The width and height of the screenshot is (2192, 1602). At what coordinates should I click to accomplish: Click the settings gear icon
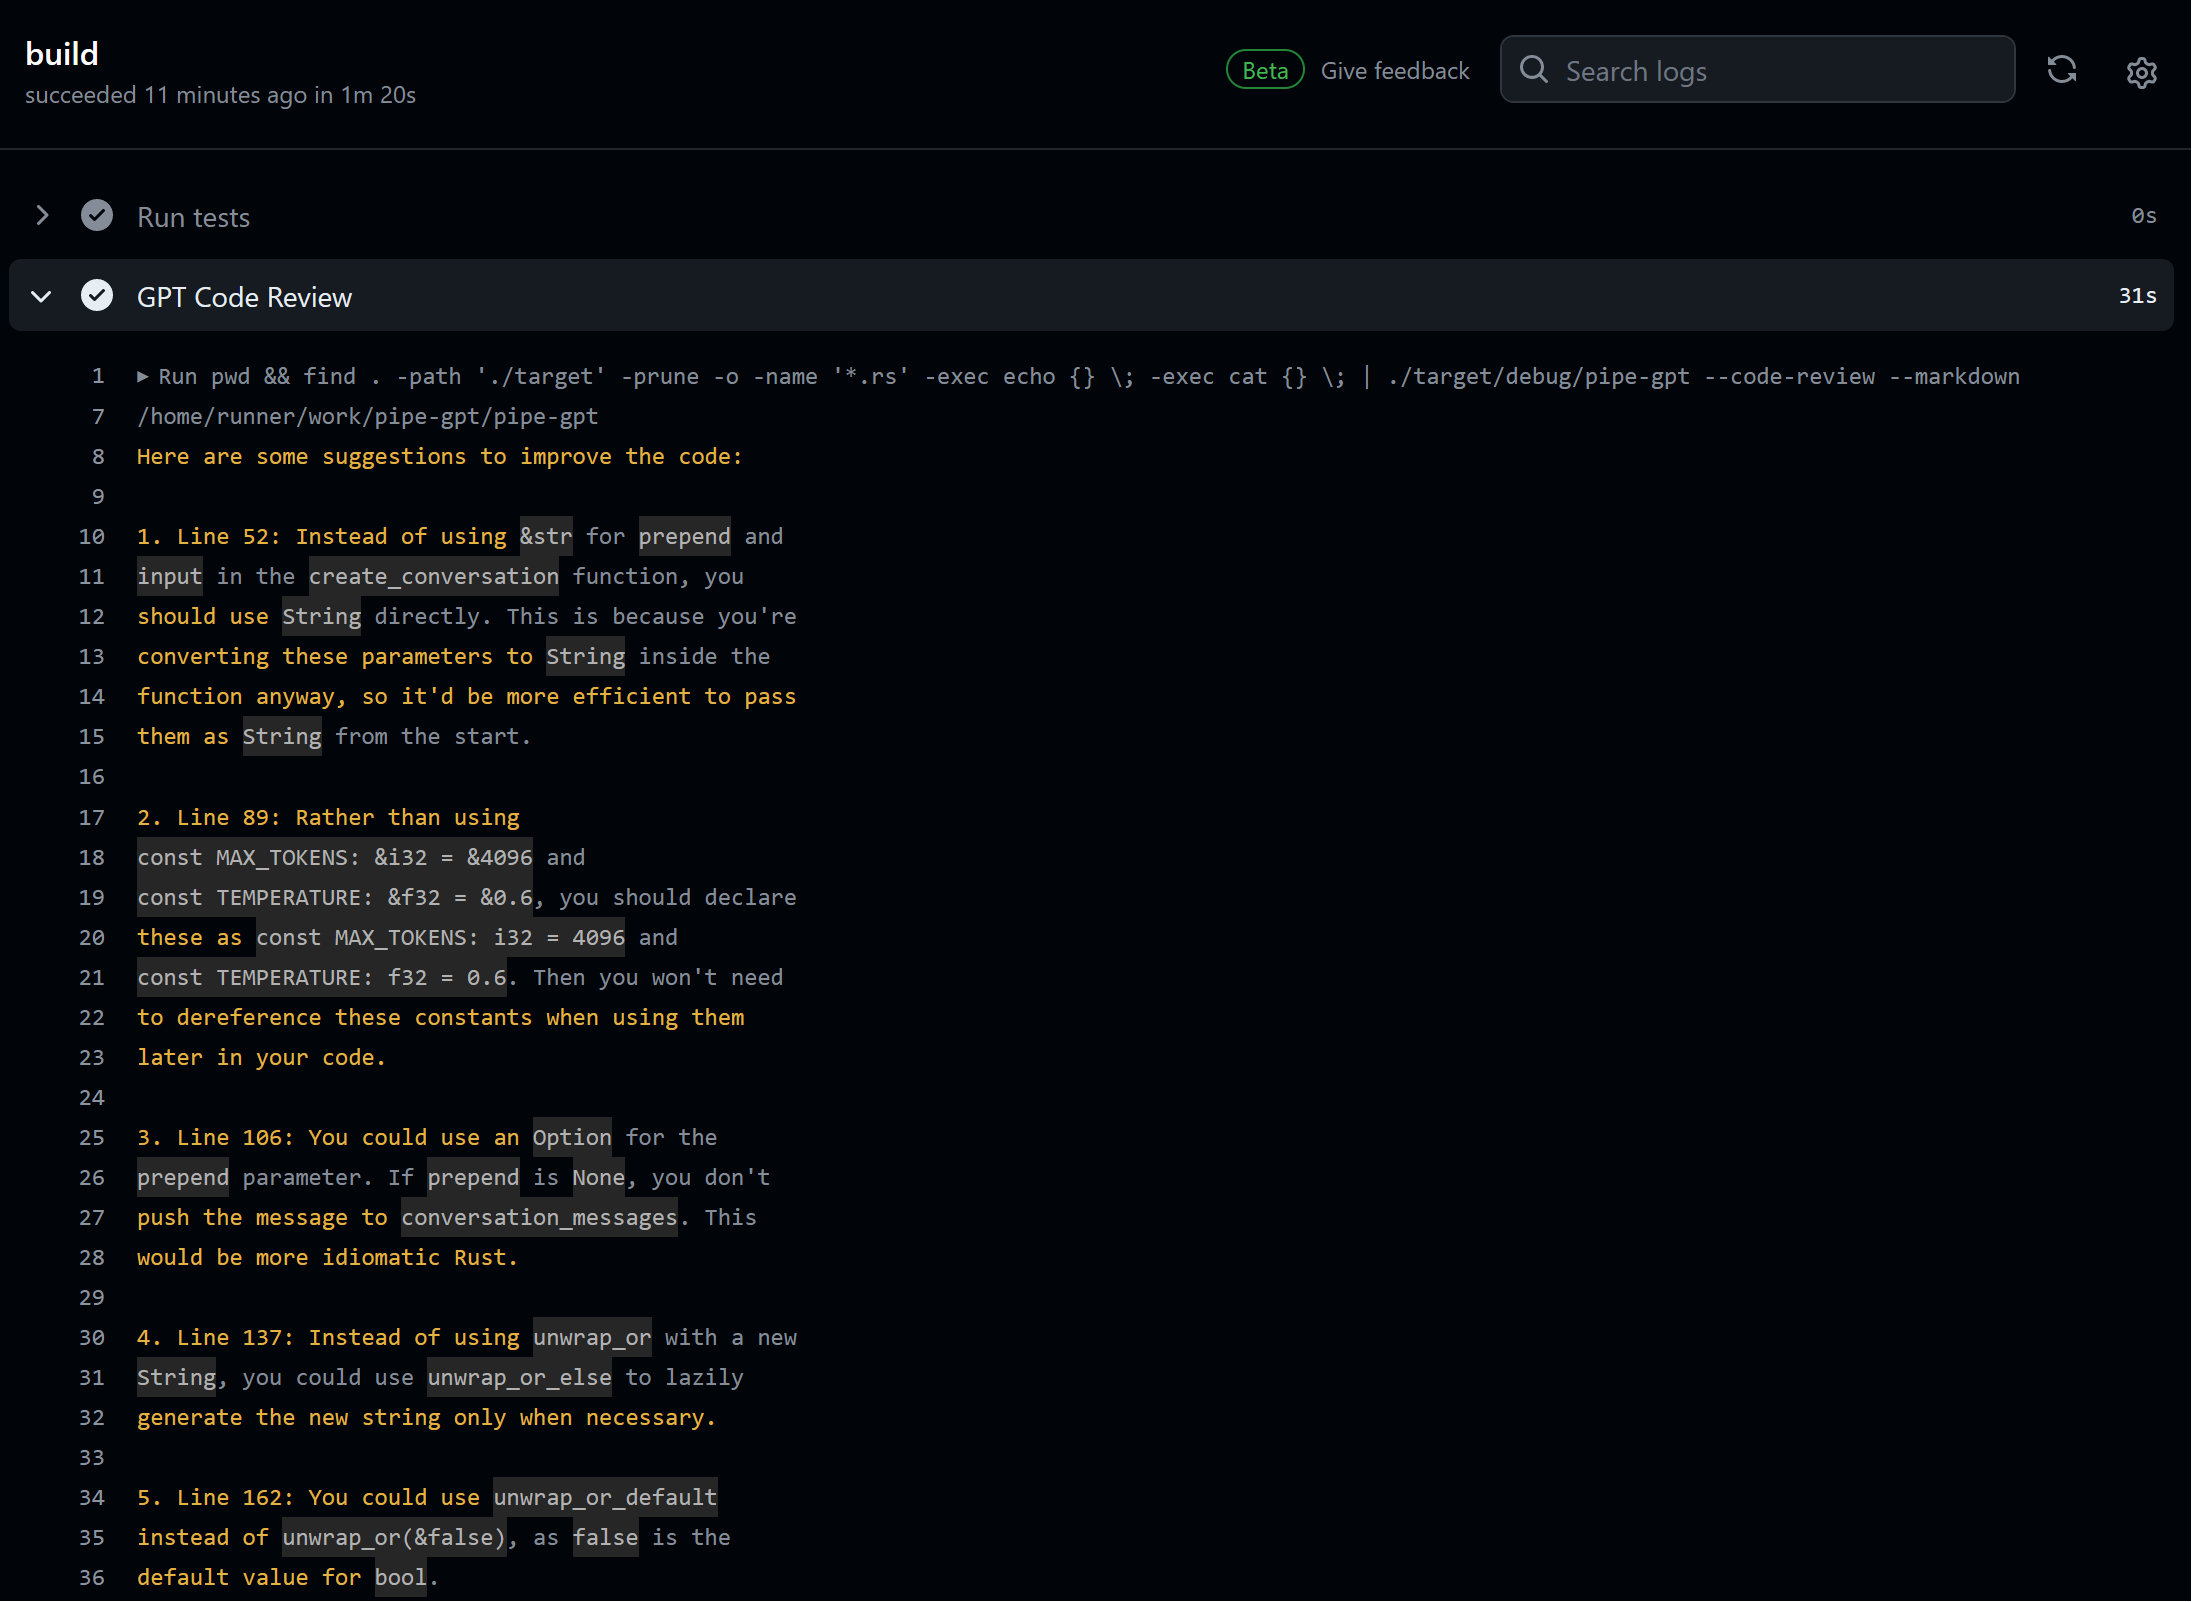[2141, 72]
